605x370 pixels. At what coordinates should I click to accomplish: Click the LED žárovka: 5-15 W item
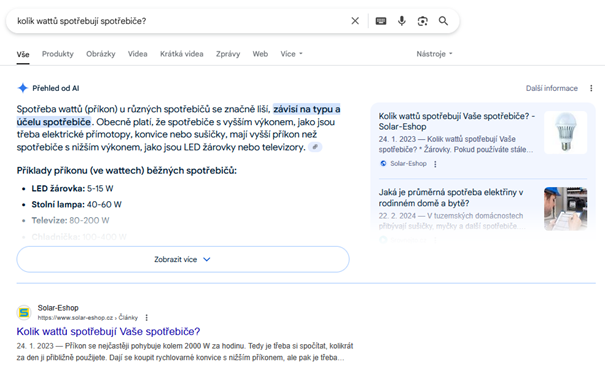[72, 189]
